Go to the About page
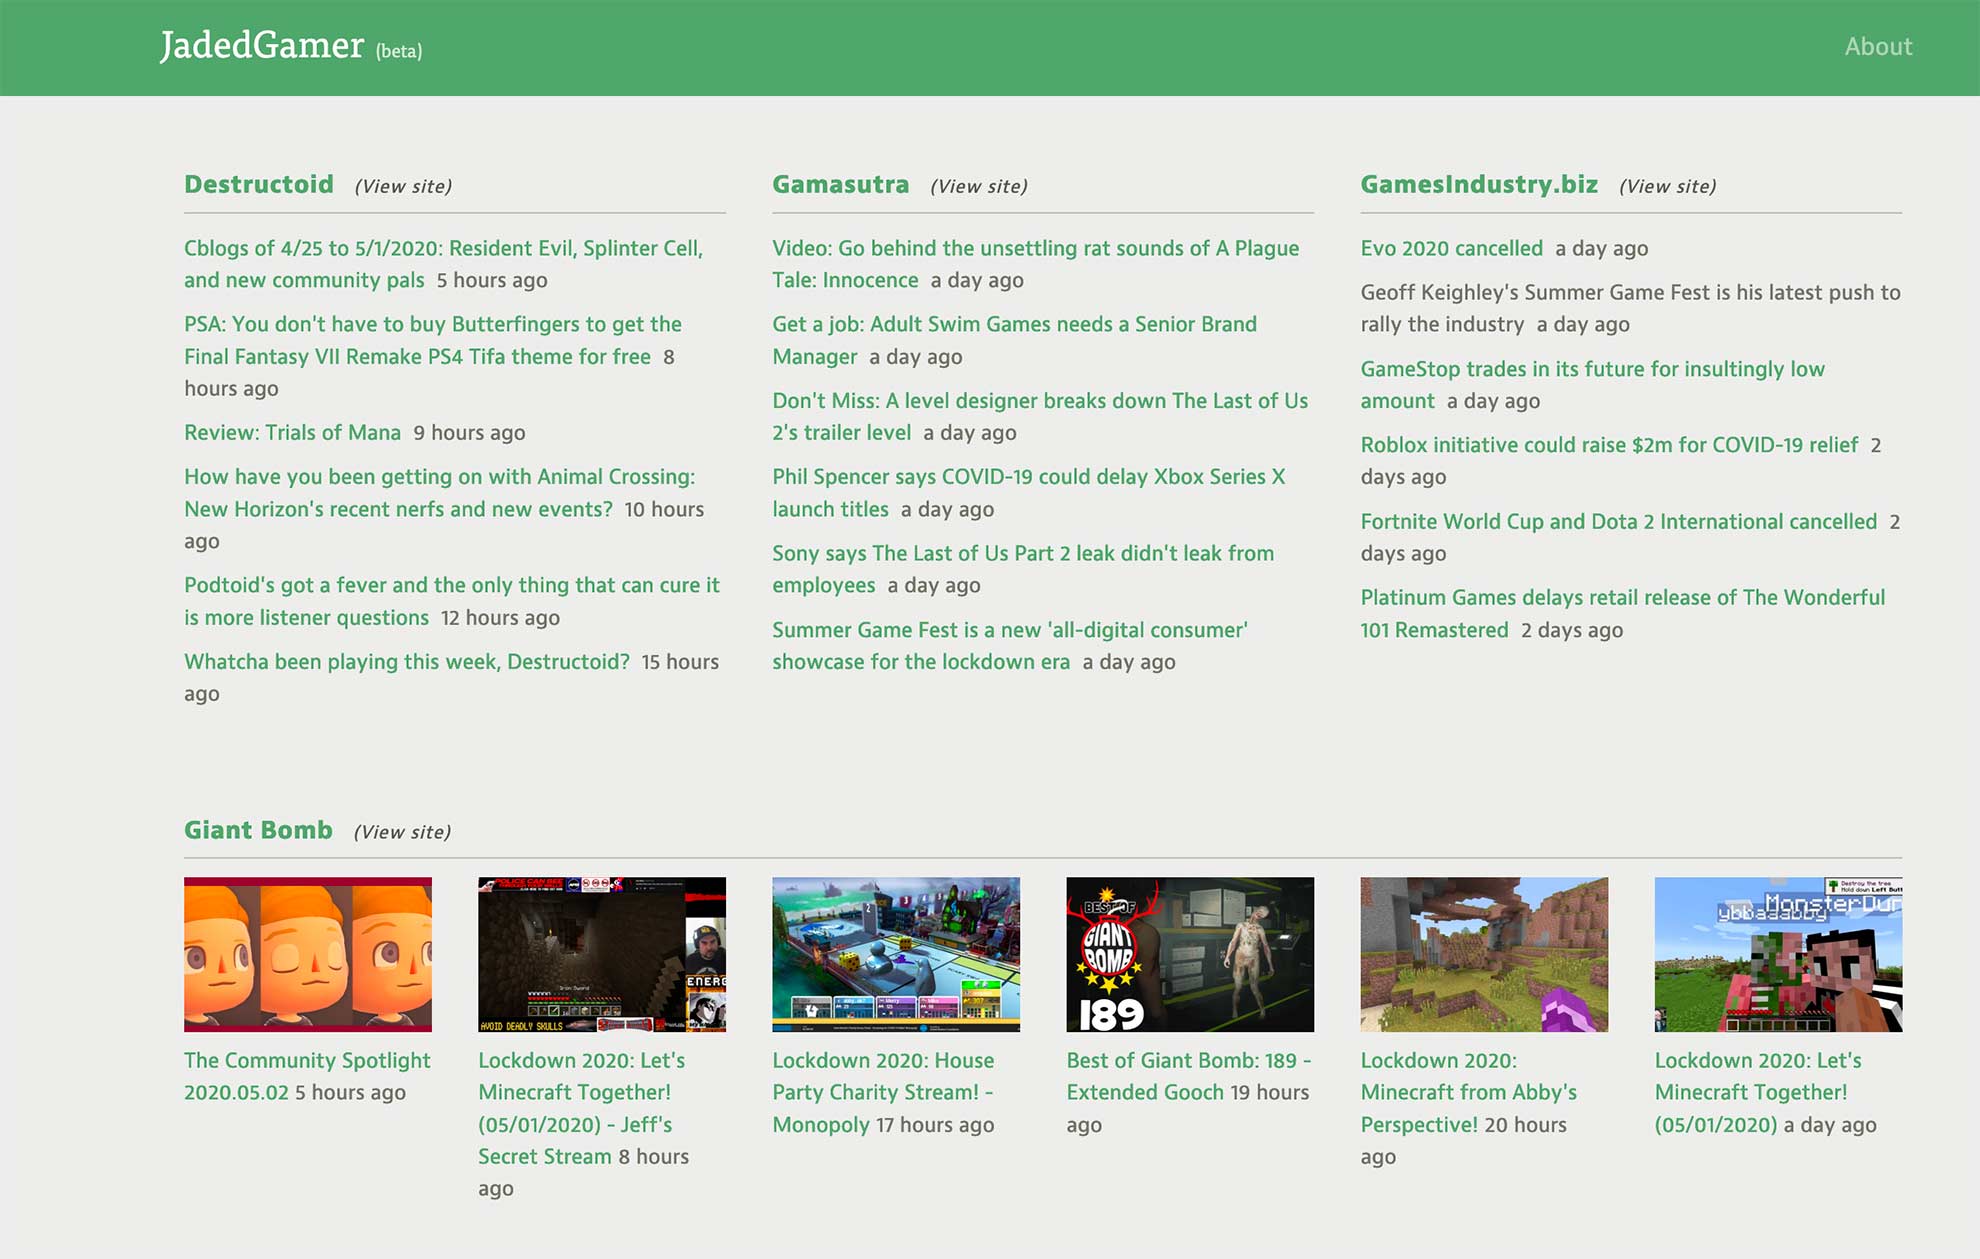The width and height of the screenshot is (1980, 1259). pos(1878,46)
